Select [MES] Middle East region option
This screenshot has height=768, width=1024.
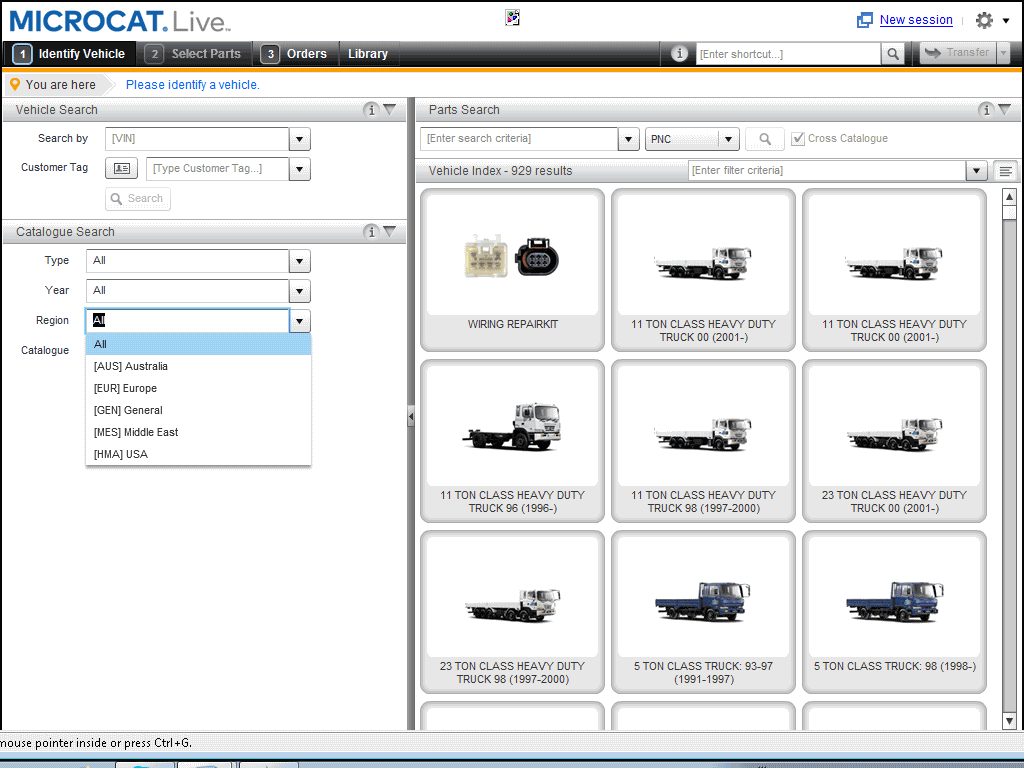tap(198, 432)
